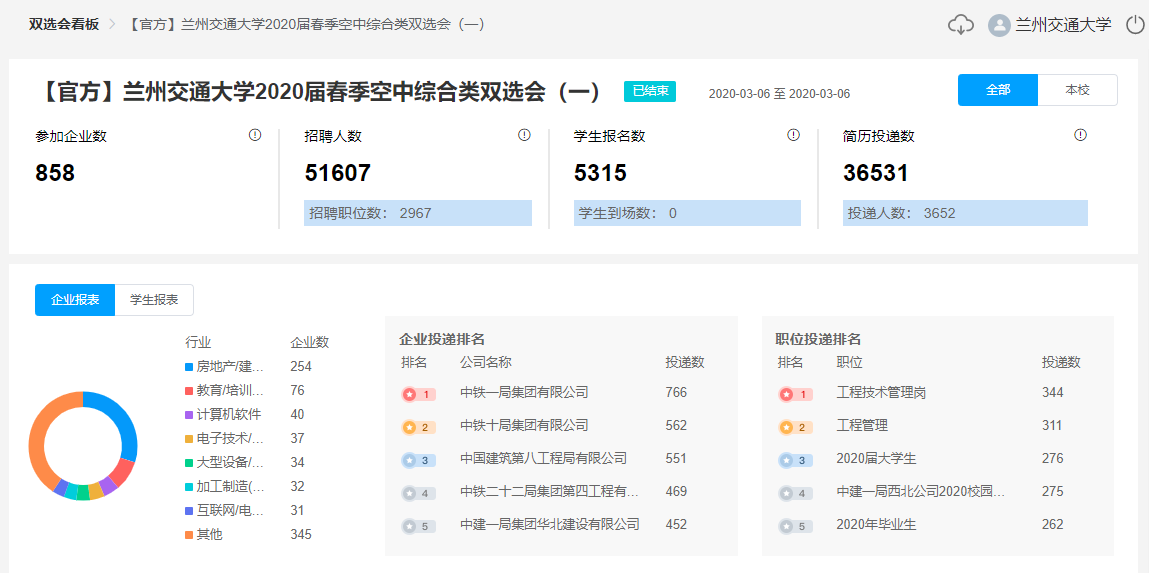
Task: Switch to the 学生报表 tab
Action: [154, 300]
